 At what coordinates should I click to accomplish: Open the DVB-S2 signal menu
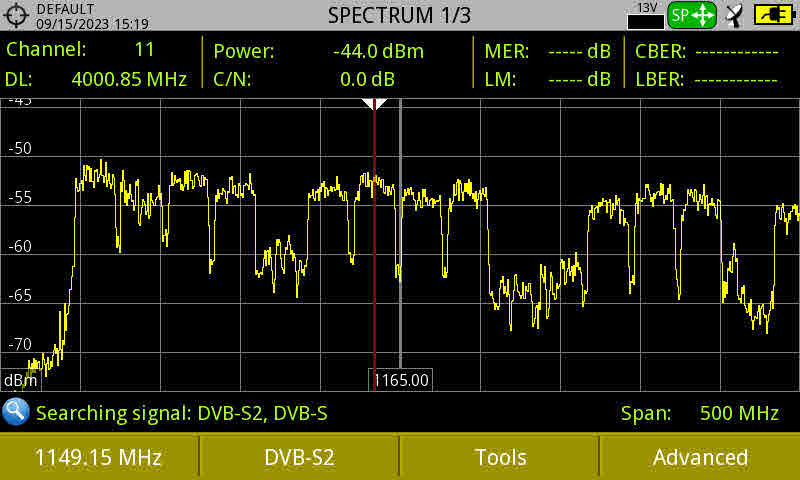pyautogui.click(x=299, y=457)
